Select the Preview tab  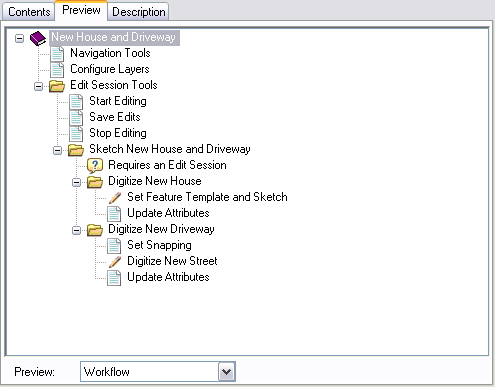[81, 10]
